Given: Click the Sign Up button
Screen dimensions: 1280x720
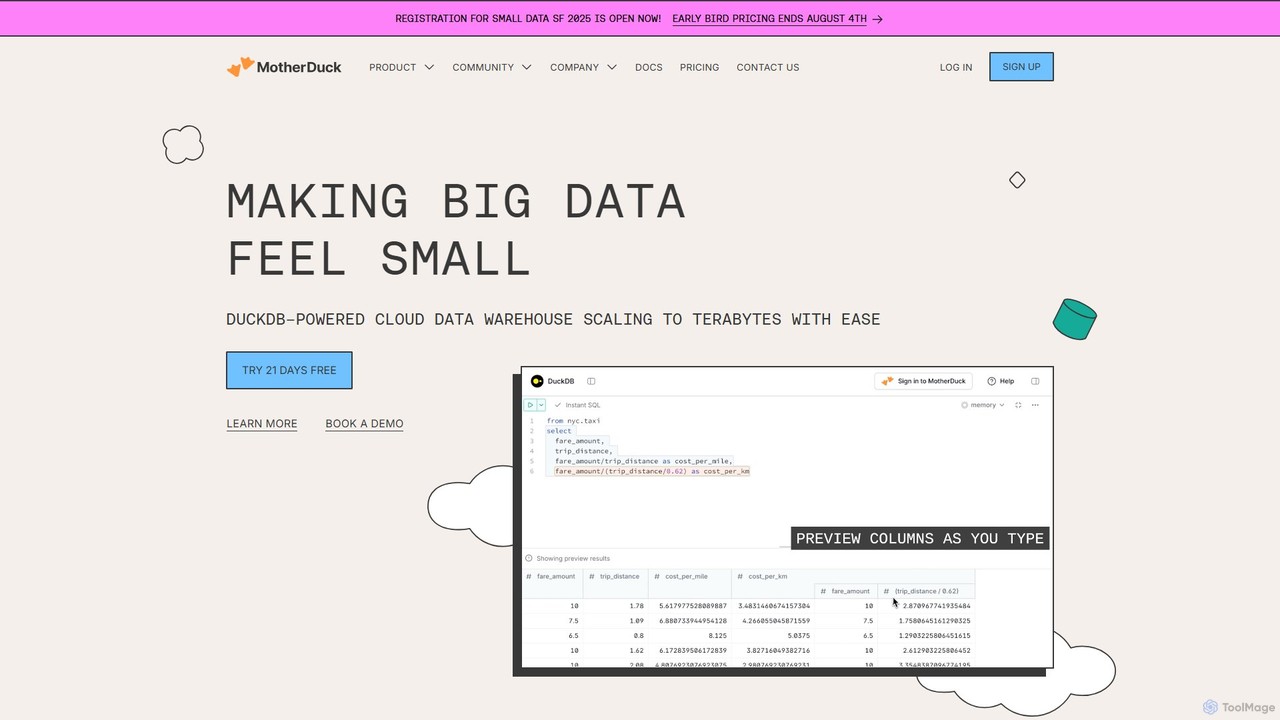Looking at the screenshot, I should pos(1021,67).
